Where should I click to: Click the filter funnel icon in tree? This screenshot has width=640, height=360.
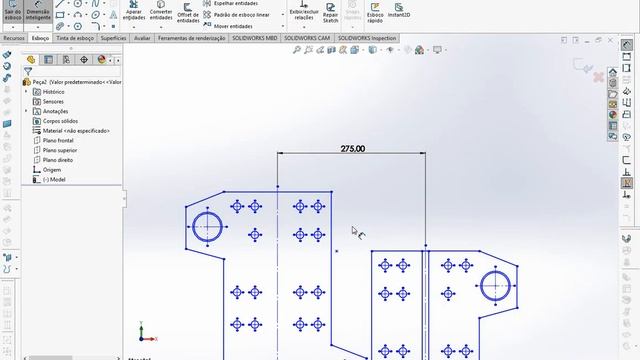pyautogui.click(x=28, y=71)
